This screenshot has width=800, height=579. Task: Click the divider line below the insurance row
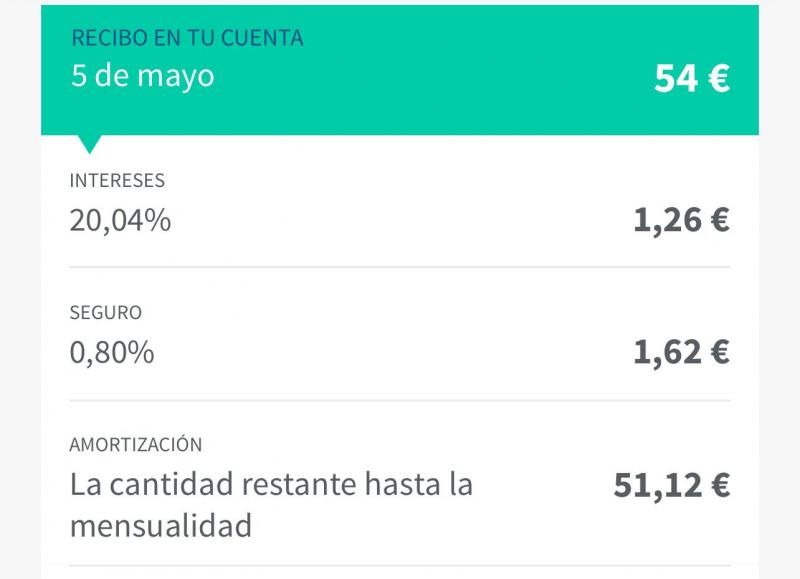pyautogui.click(x=400, y=400)
